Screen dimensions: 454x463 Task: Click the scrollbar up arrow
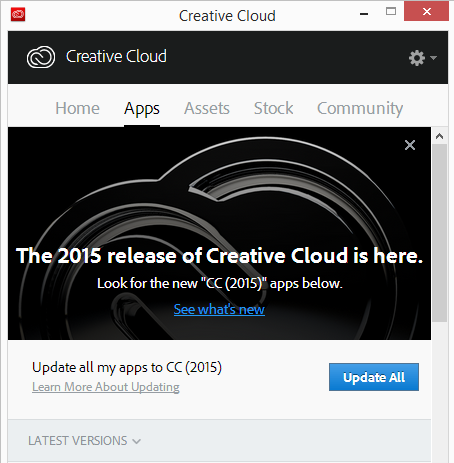439,136
